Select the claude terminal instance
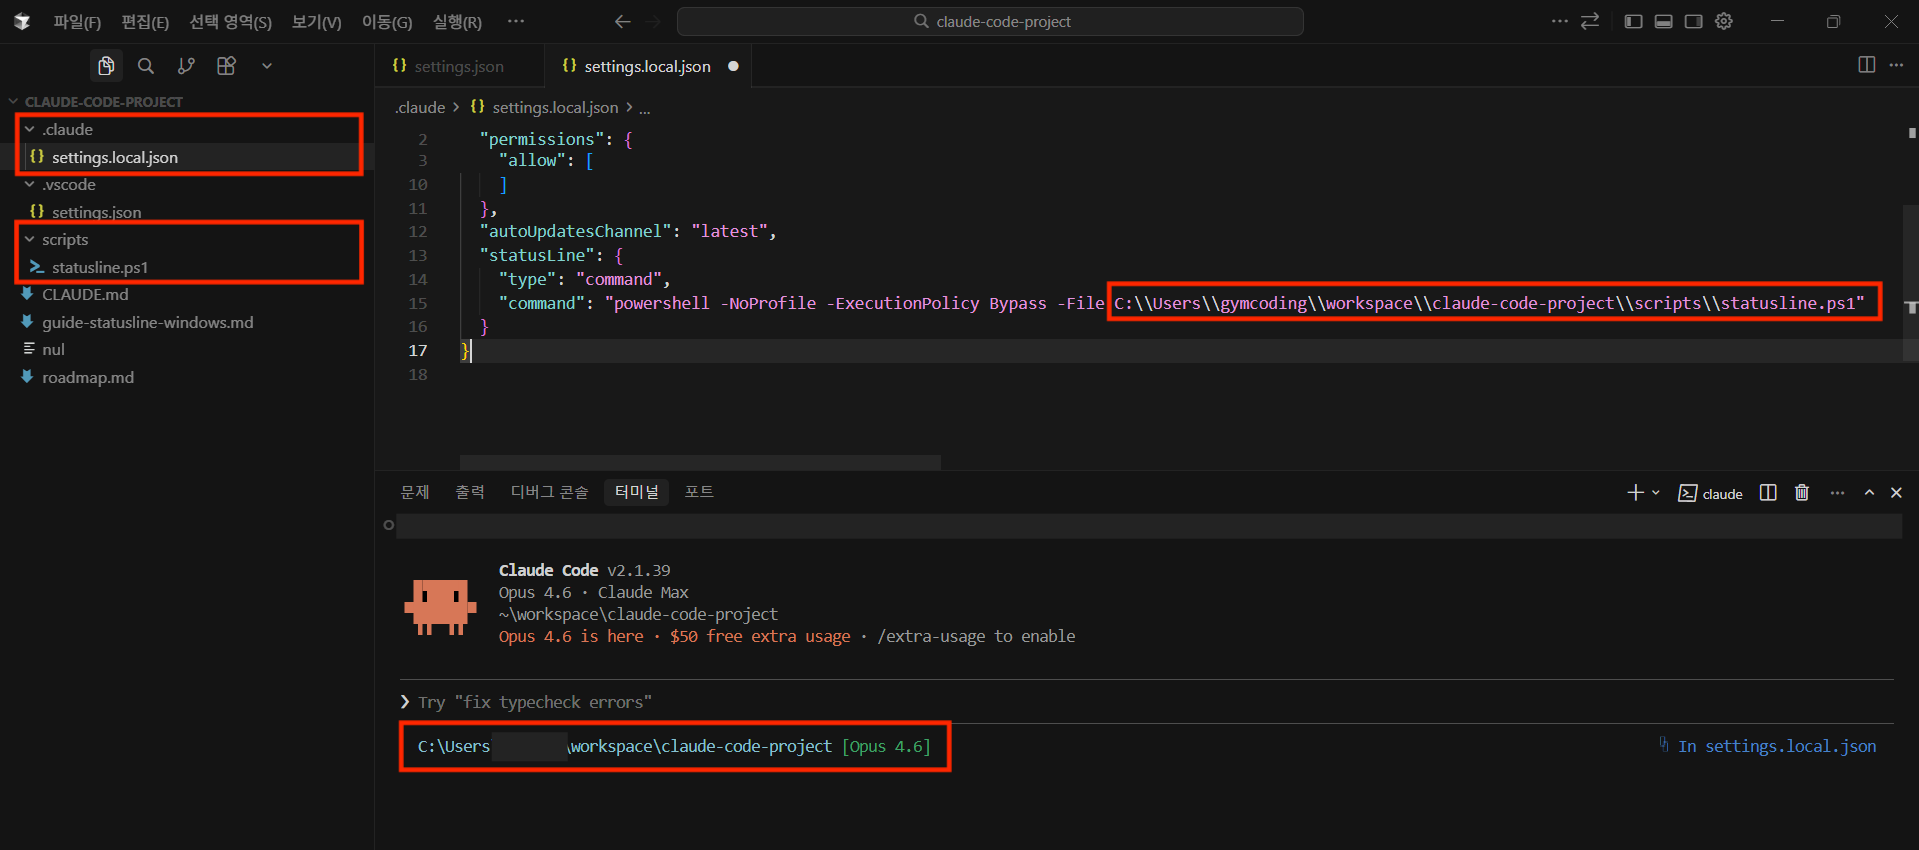Image resolution: width=1919 pixels, height=850 pixels. (1710, 493)
